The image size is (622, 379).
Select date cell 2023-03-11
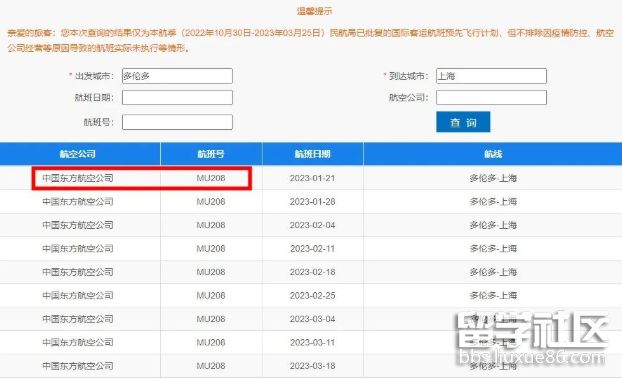point(313,342)
